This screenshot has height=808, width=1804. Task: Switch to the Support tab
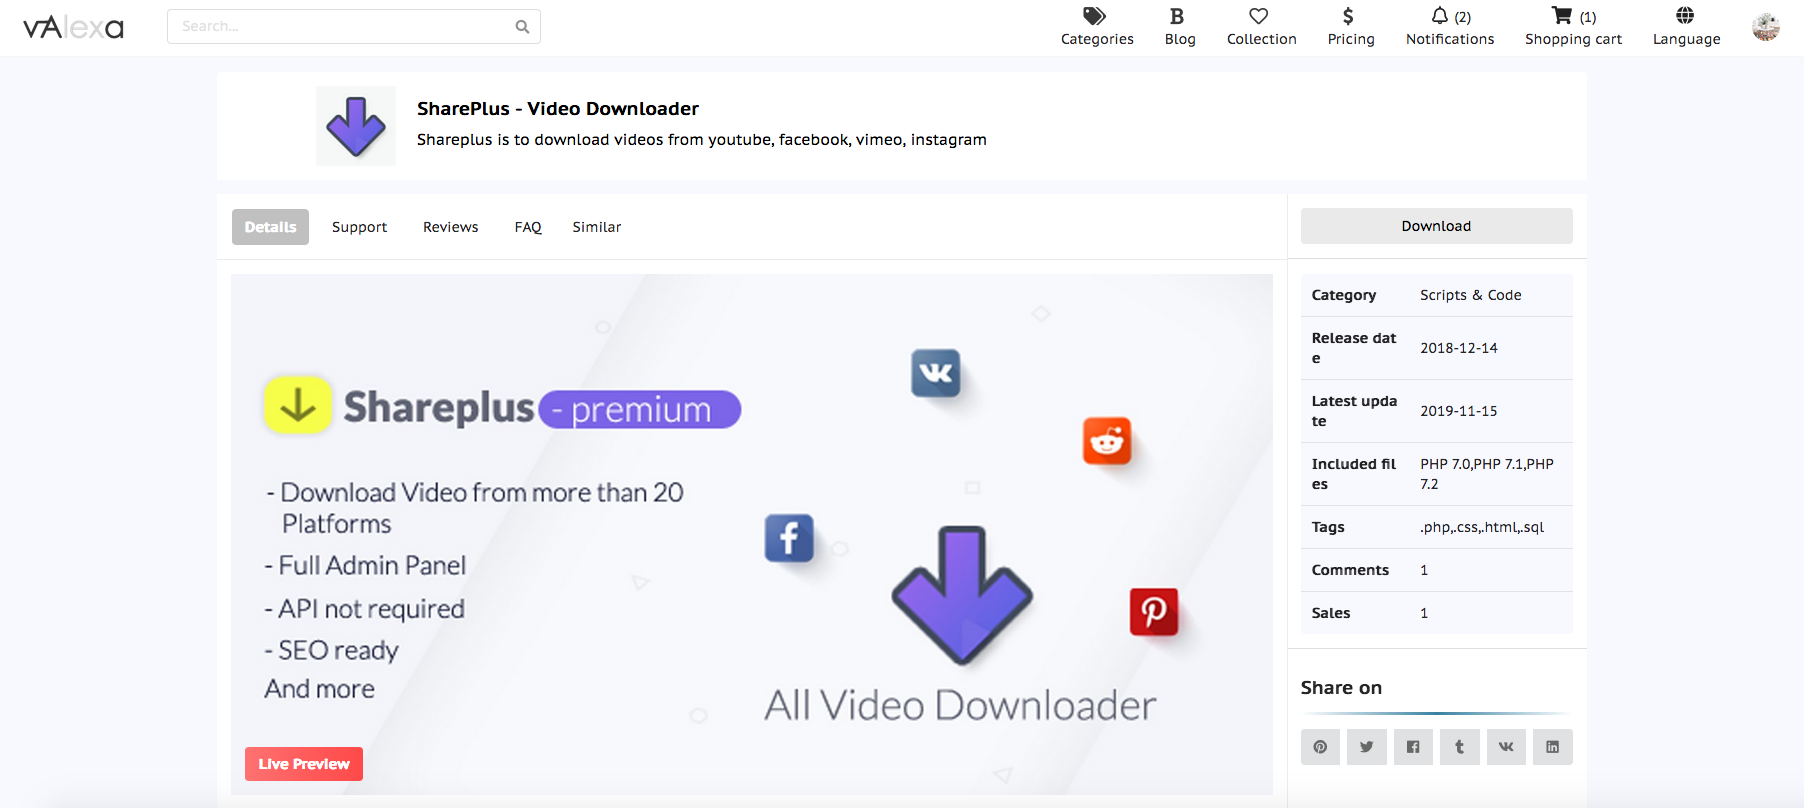[x=359, y=227]
